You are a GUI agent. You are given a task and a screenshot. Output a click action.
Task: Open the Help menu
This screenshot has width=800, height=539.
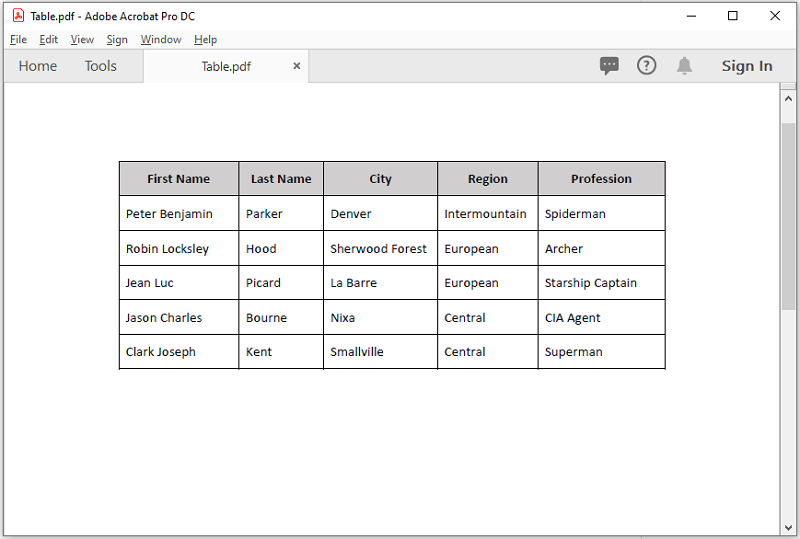(205, 39)
